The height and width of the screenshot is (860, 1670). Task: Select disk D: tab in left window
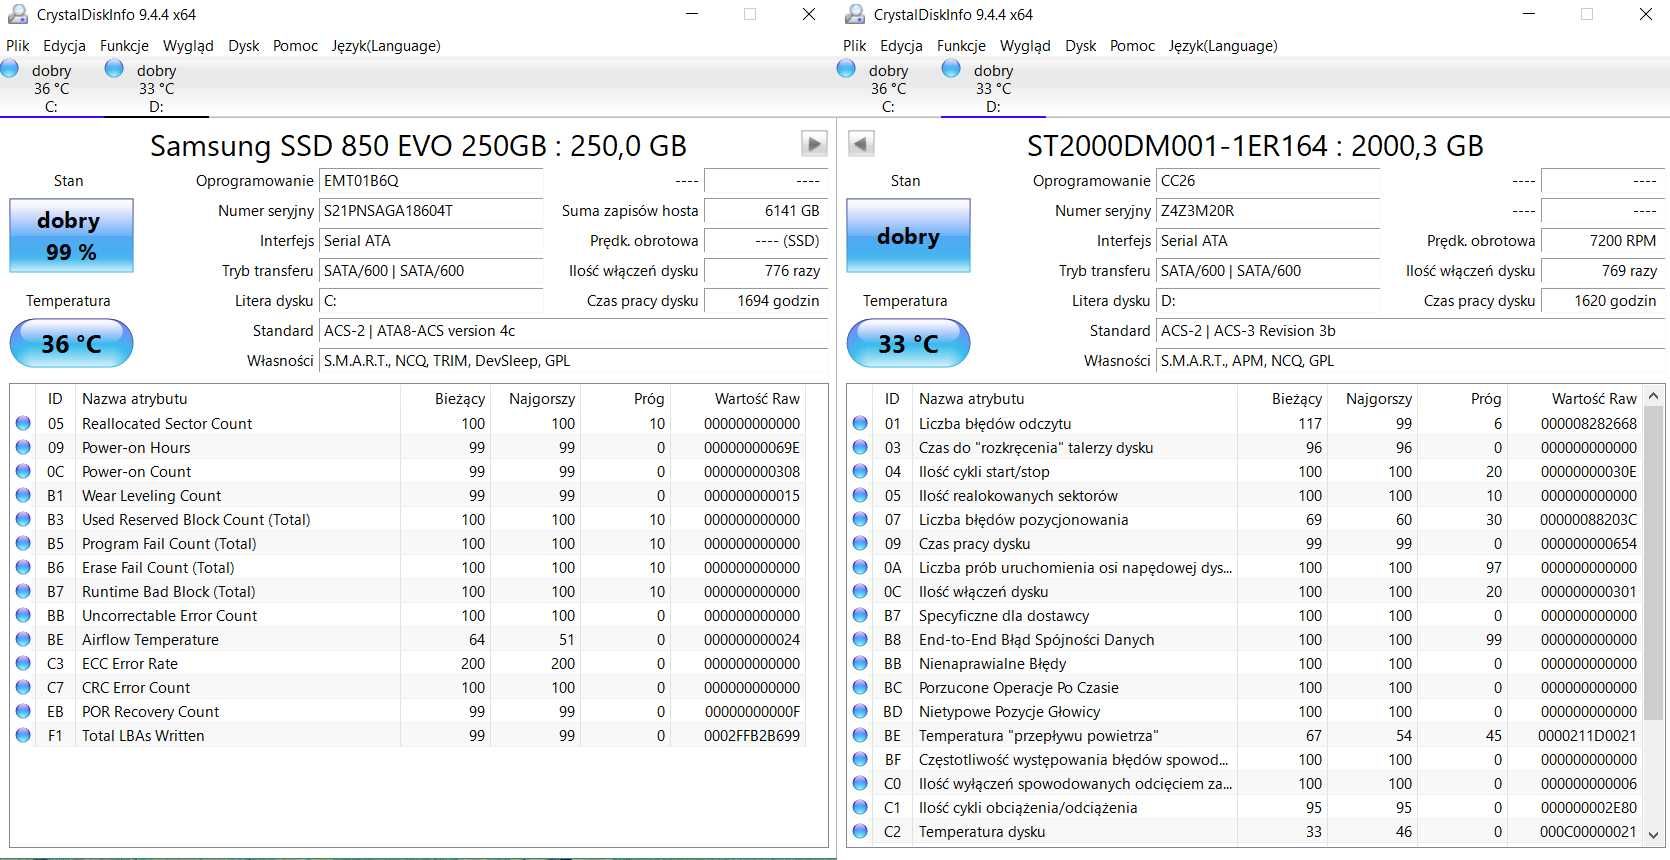pyautogui.click(x=156, y=88)
